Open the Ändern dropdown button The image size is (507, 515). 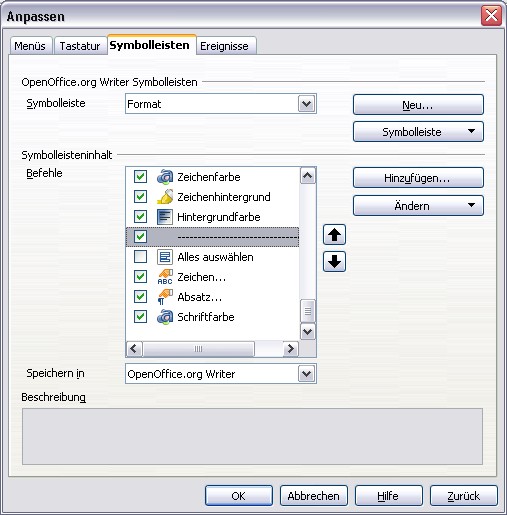418,206
